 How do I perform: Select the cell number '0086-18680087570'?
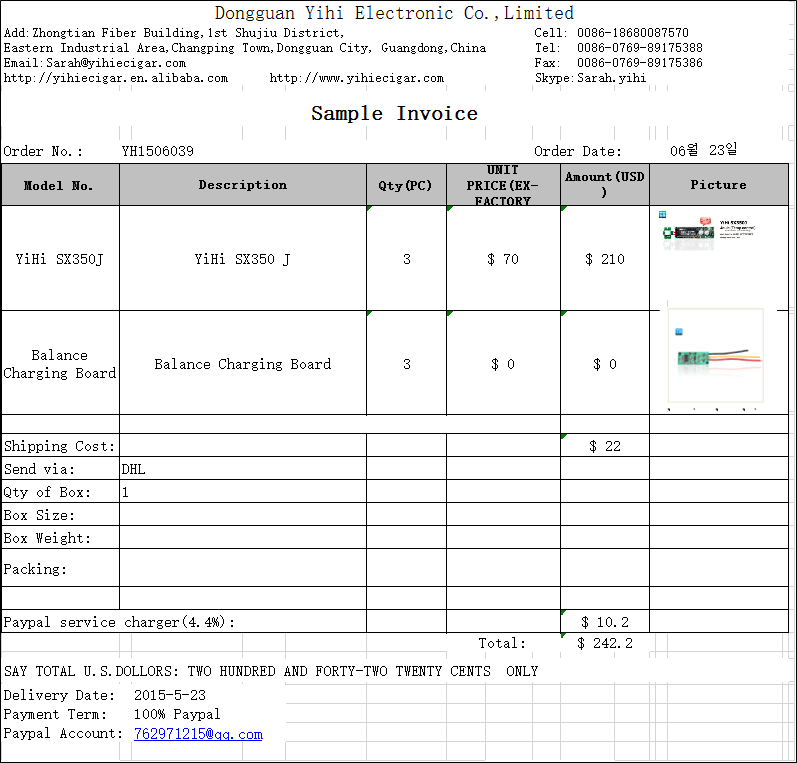[633, 33]
